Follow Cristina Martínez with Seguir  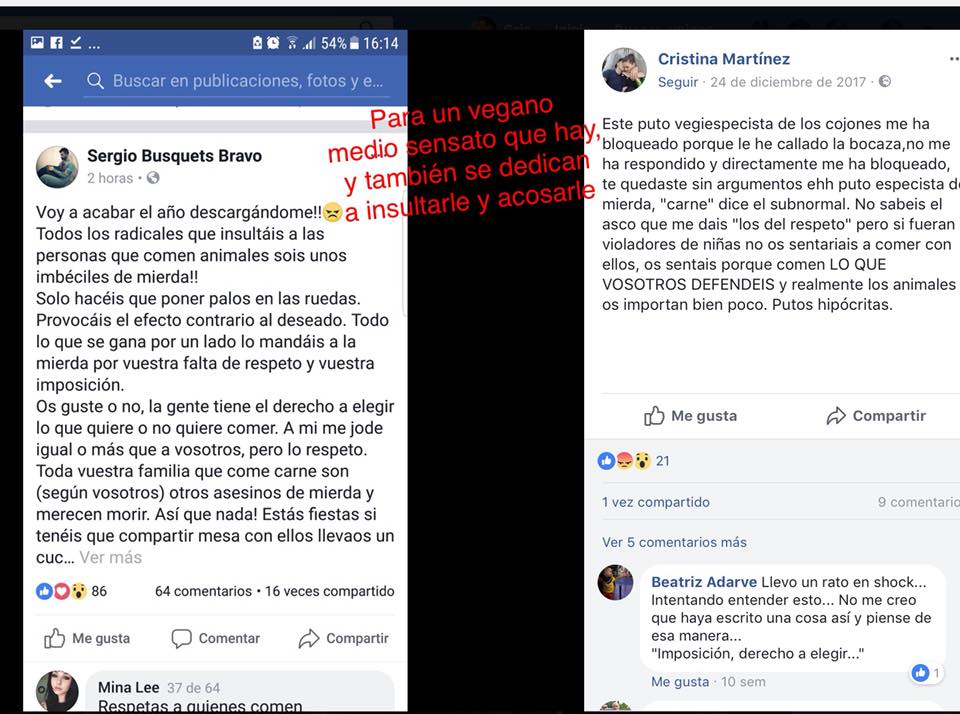678,82
